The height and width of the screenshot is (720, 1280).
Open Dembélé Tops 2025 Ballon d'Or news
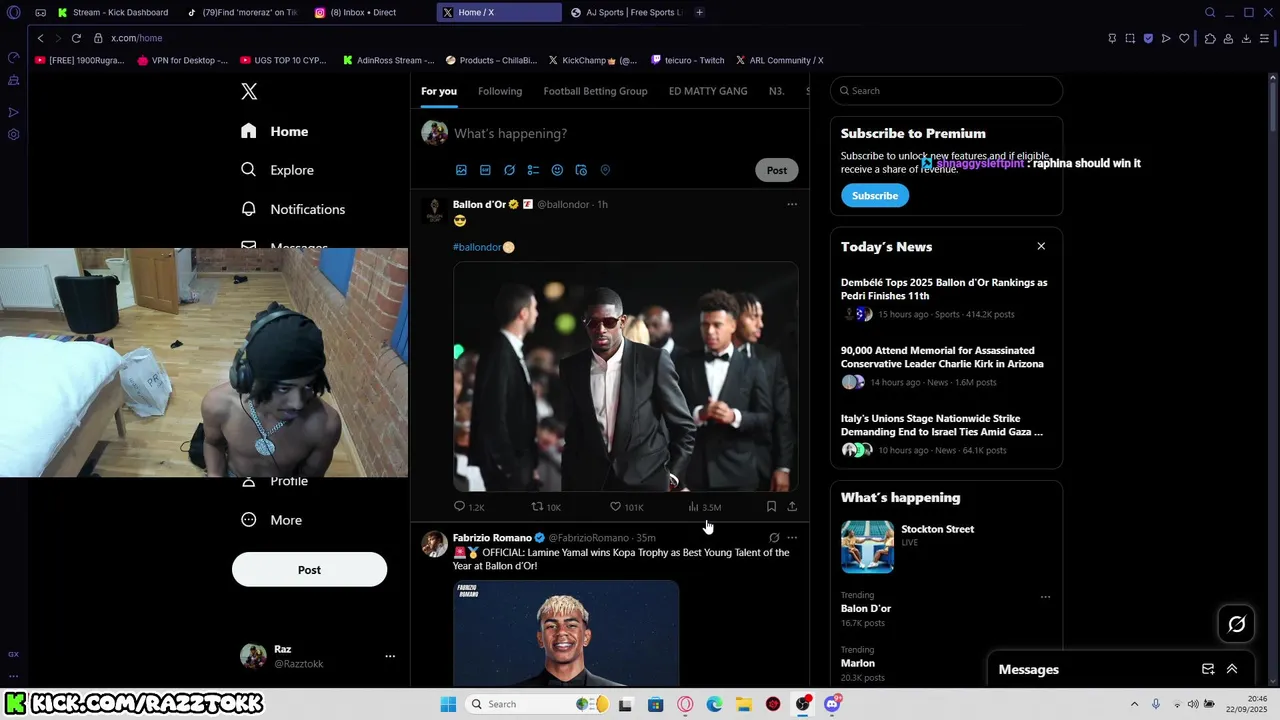946,298
